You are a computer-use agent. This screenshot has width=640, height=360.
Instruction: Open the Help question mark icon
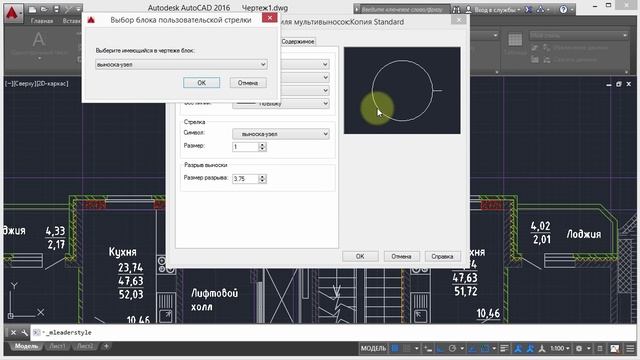click(563, 9)
